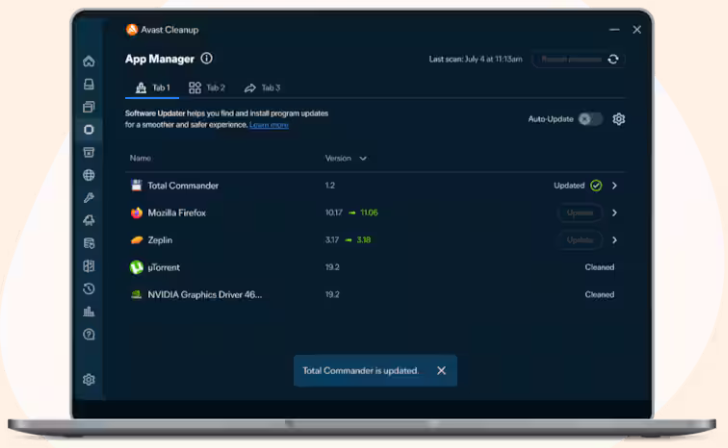This screenshot has width=728, height=448.
Task: Open the Learn more link
Action: click(x=269, y=125)
